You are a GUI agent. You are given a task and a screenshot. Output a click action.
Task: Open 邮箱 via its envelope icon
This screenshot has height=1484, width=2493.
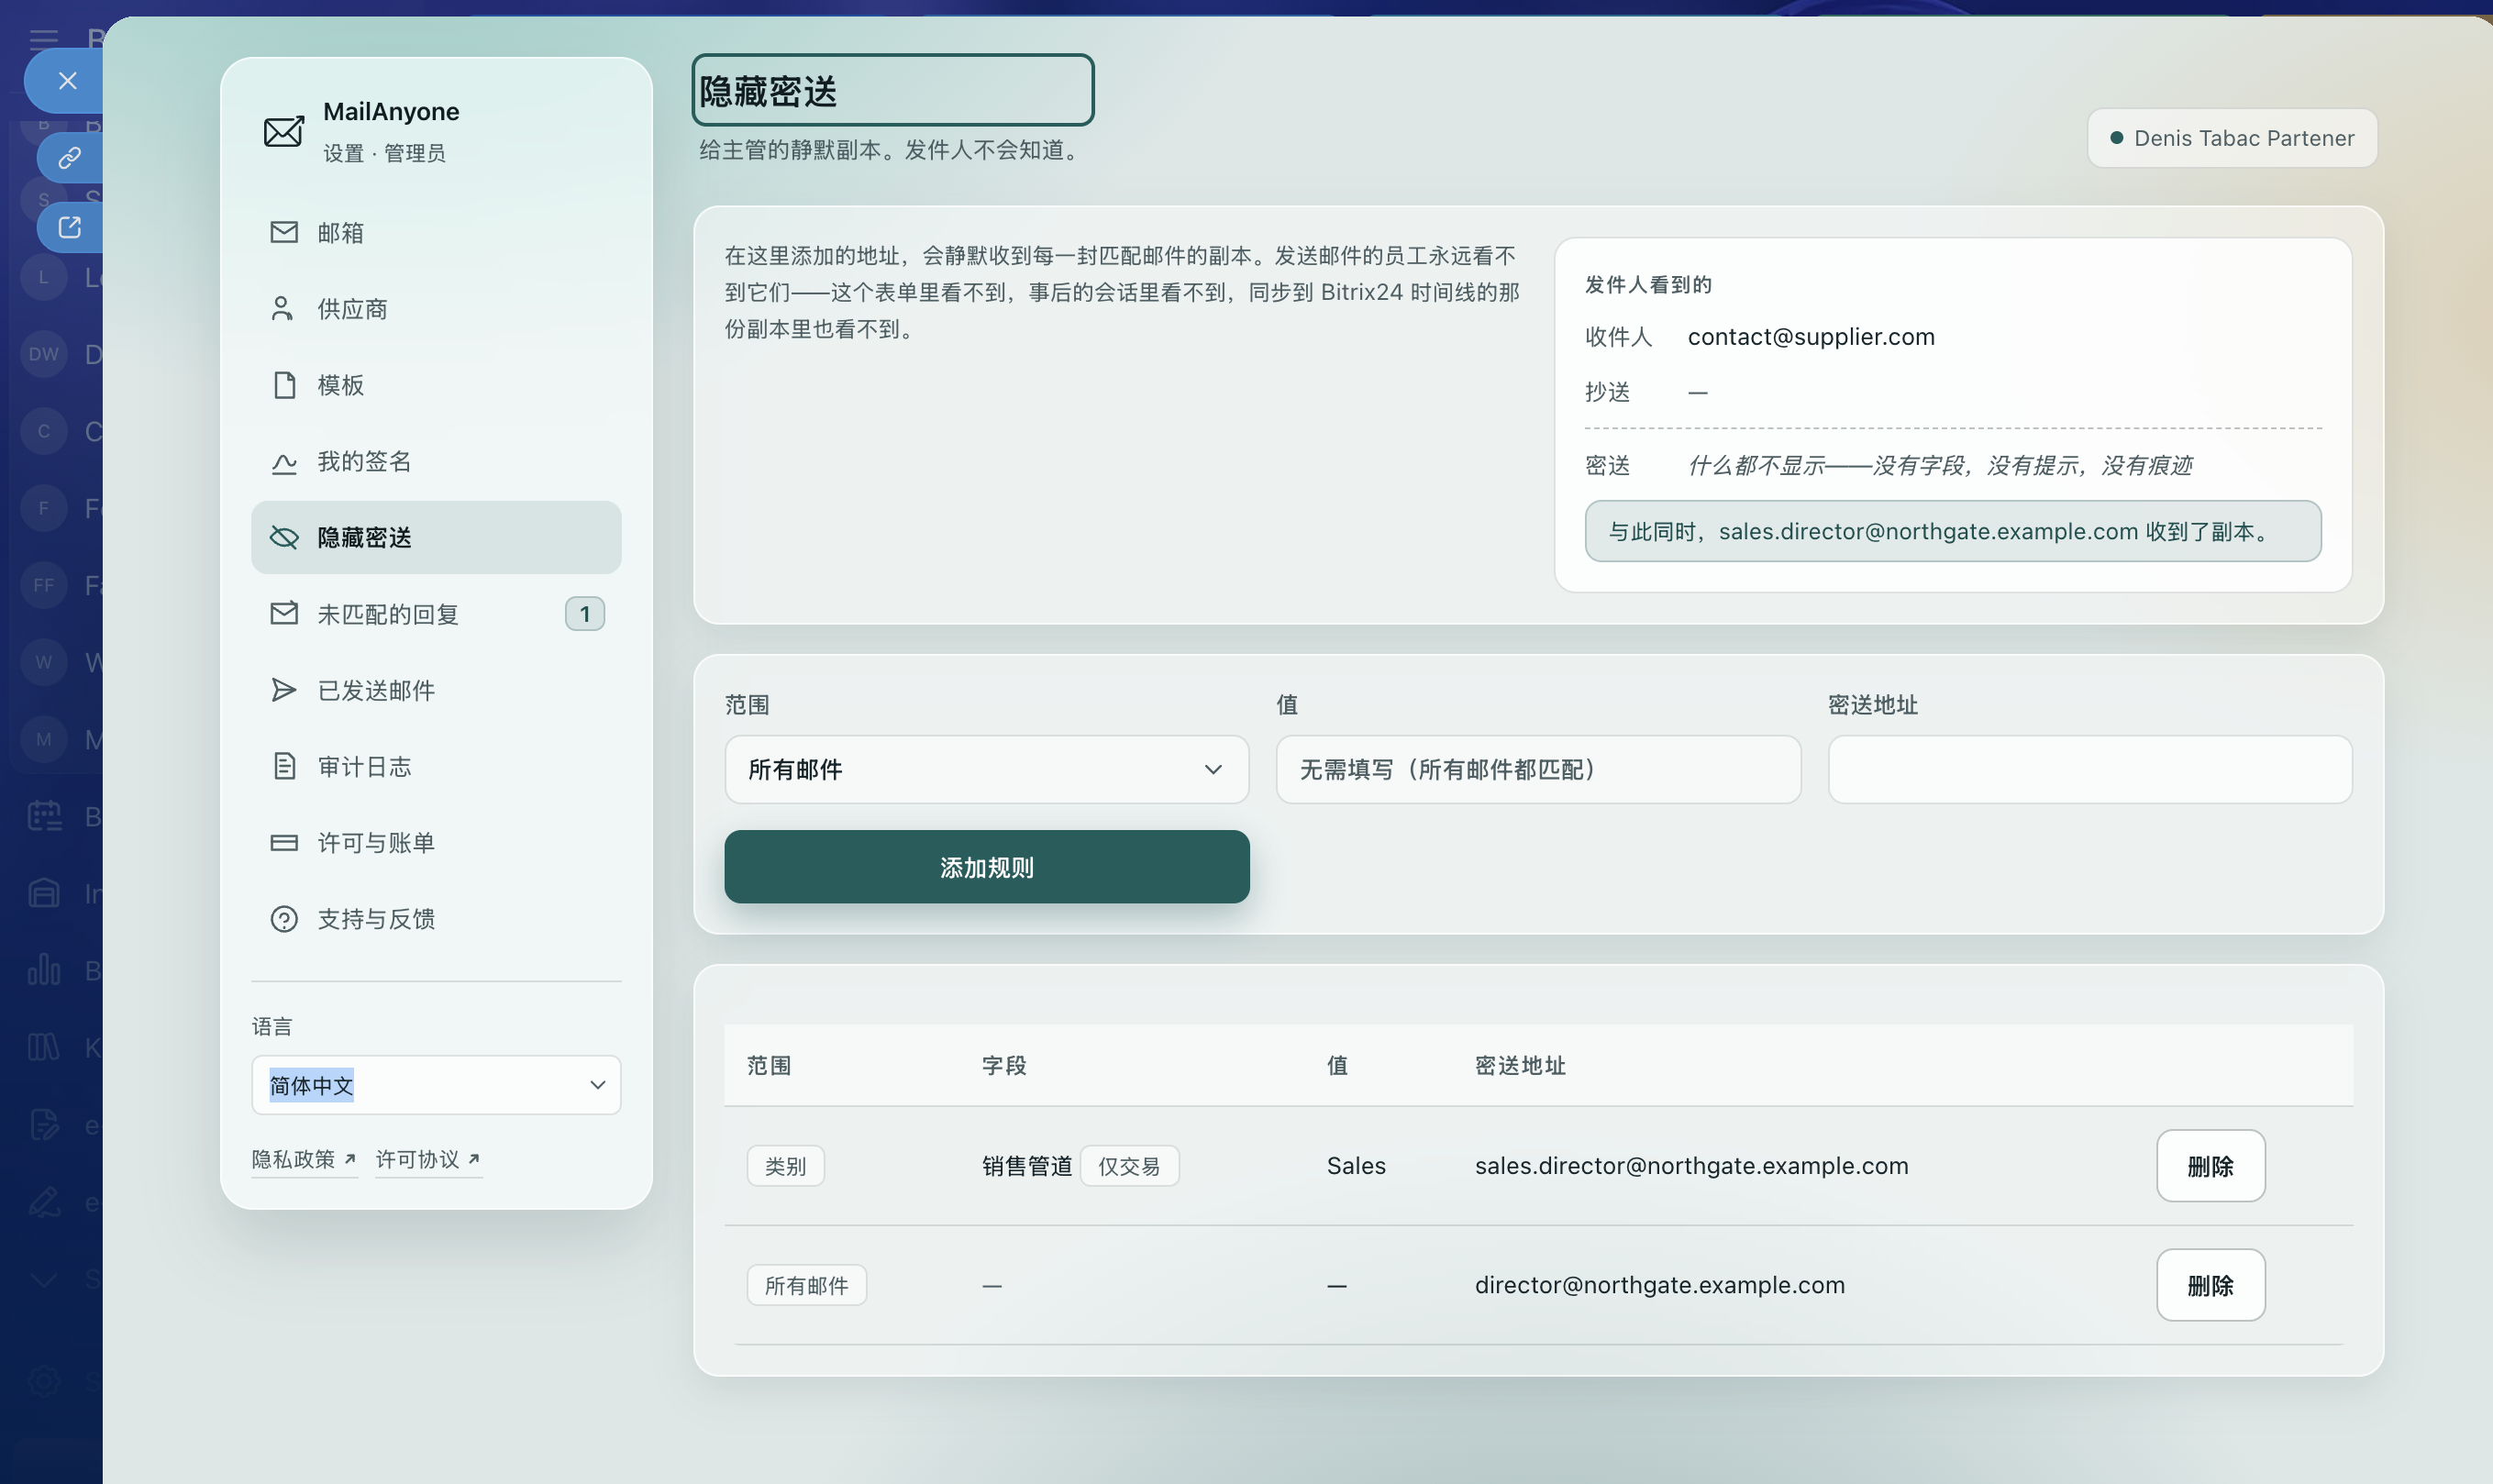(x=284, y=232)
